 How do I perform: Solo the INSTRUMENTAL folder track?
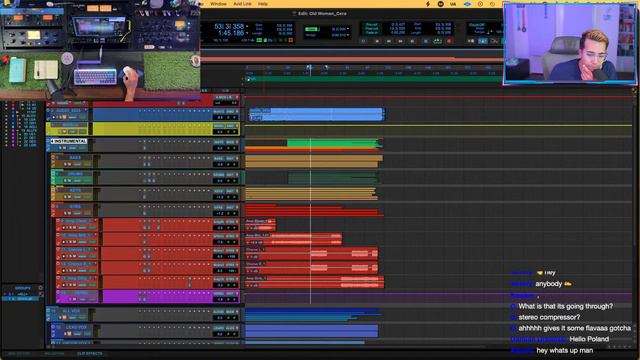coord(60,148)
